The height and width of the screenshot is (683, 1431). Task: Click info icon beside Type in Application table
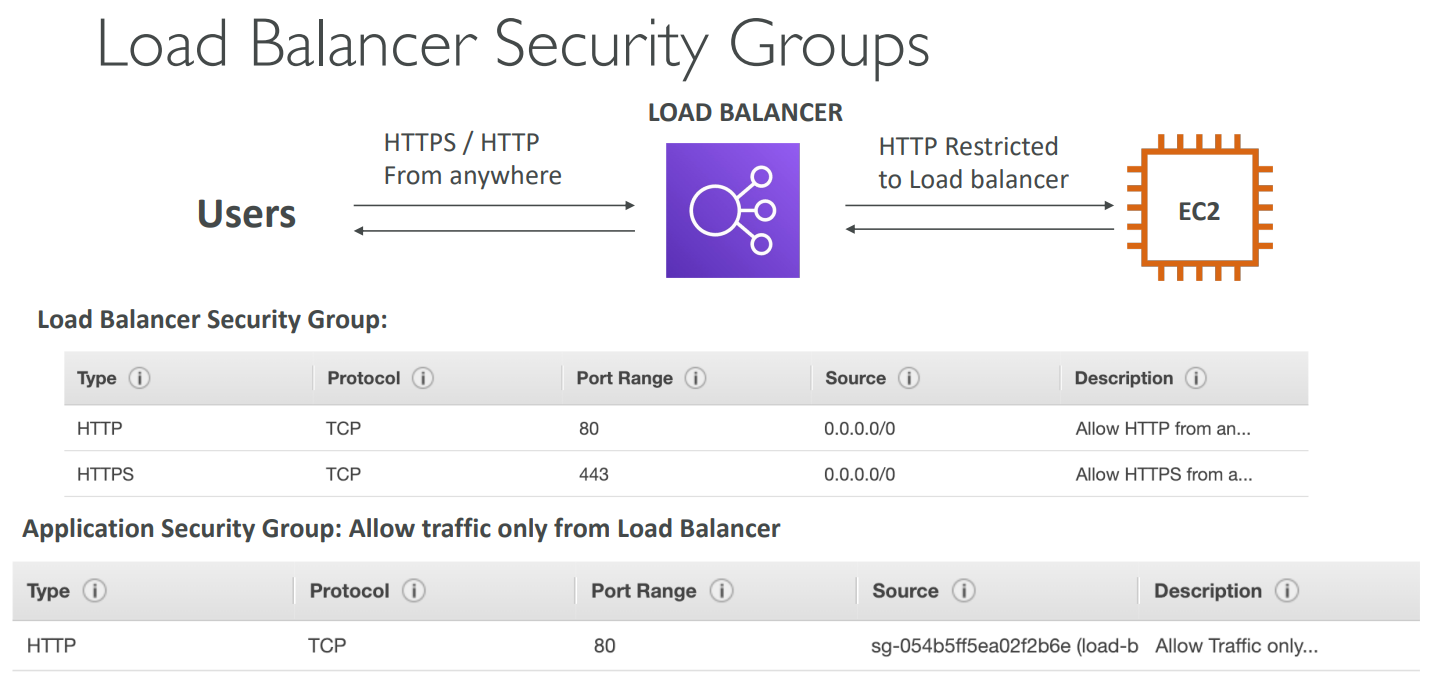(x=94, y=591)
